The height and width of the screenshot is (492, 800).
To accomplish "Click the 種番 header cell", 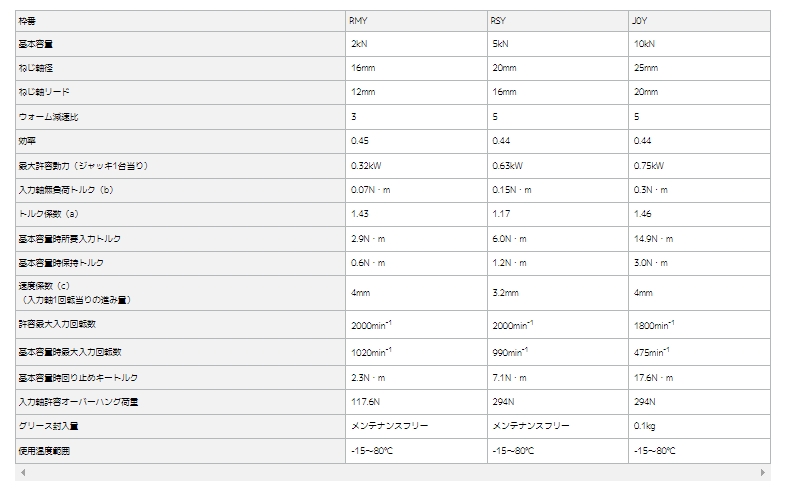I will 31,20.
